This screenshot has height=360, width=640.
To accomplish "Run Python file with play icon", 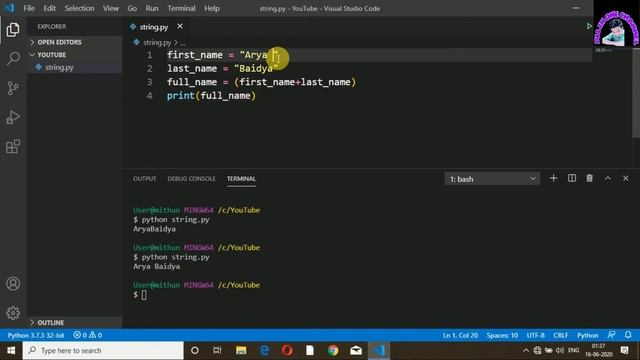I will (589, 26).
